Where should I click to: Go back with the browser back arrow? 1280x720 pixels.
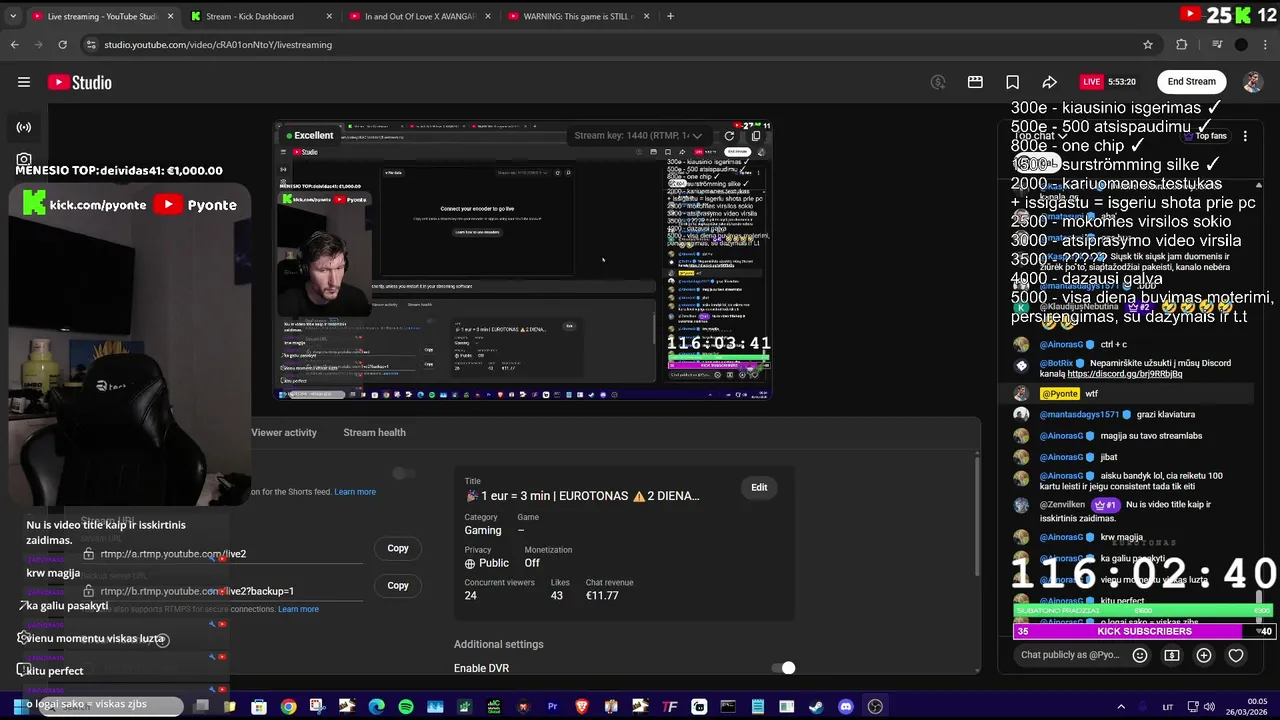click(x=14, y=44)
